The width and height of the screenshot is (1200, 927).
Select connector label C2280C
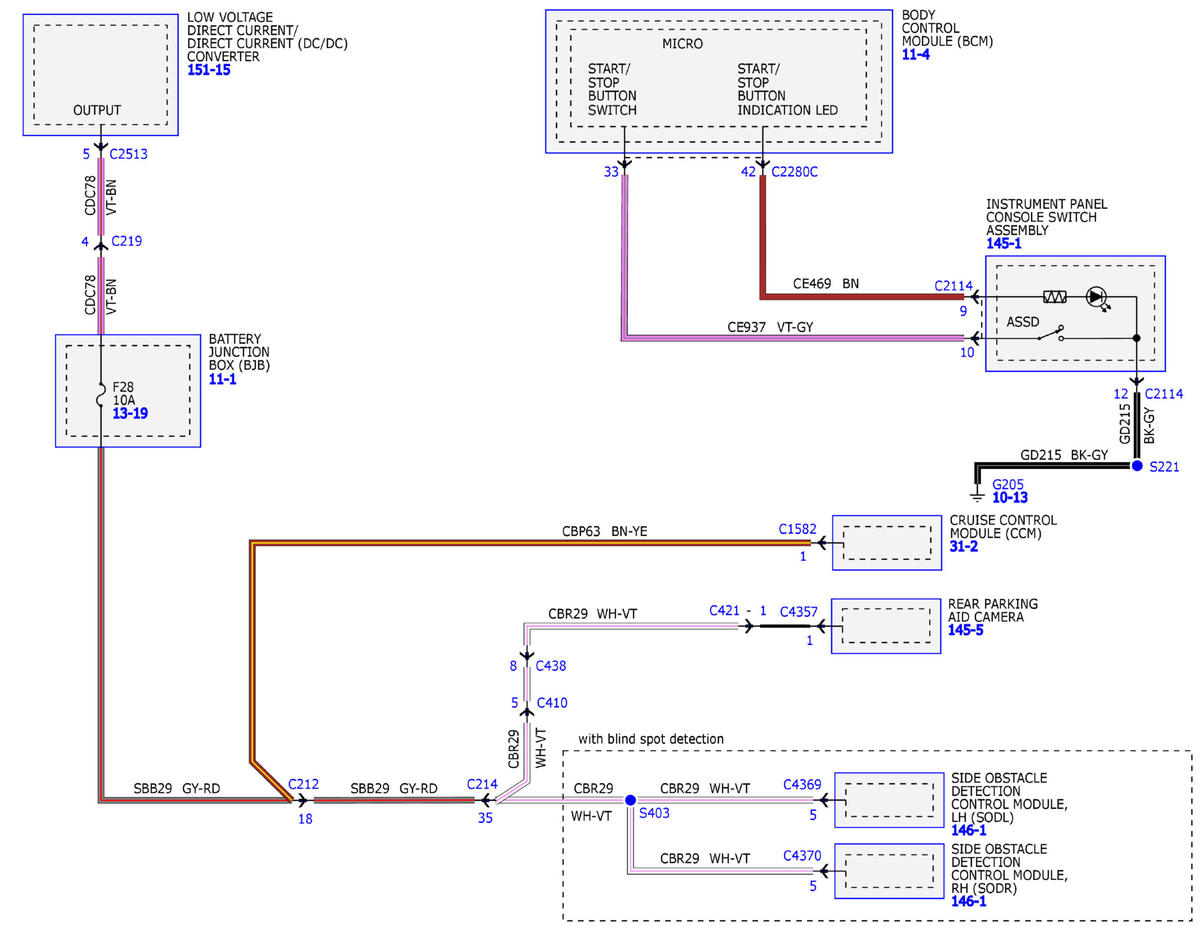click(x=794, y=172)
